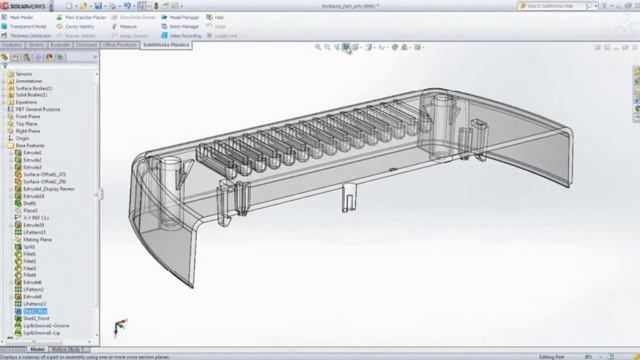Switch to the Sketch tab
640x360 pixels.
[36, 45]
